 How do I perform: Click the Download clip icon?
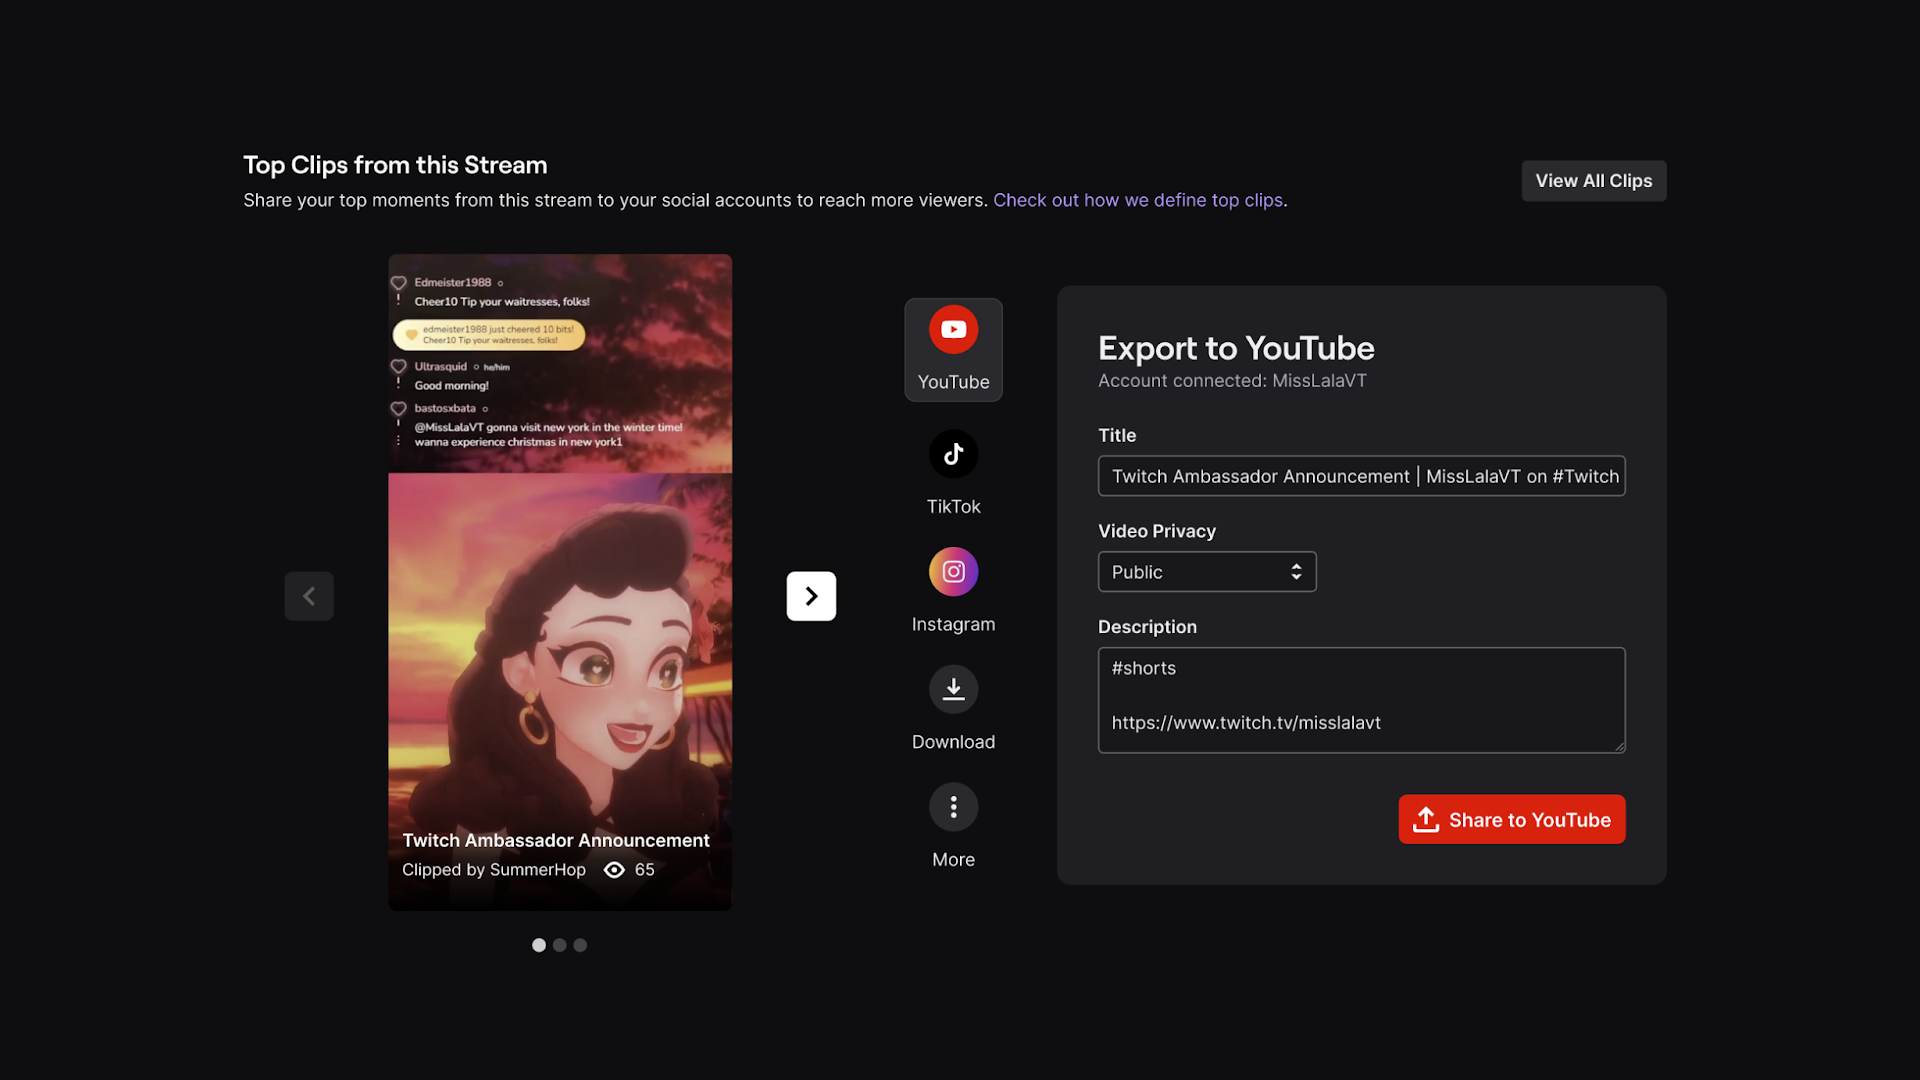953,687
